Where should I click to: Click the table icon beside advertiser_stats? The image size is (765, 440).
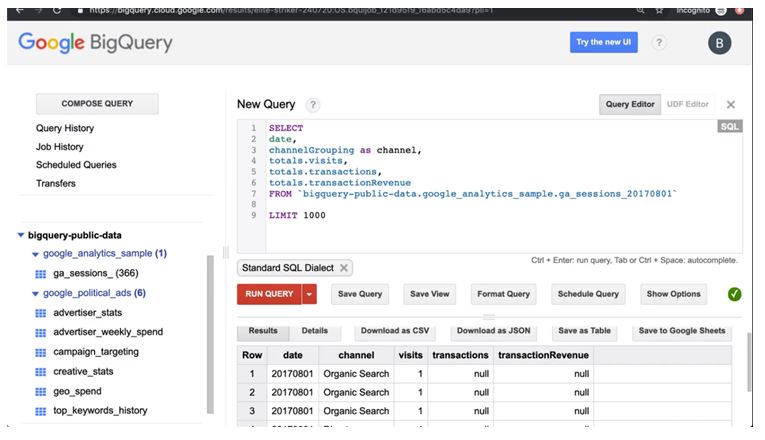[x=41, y=312]
